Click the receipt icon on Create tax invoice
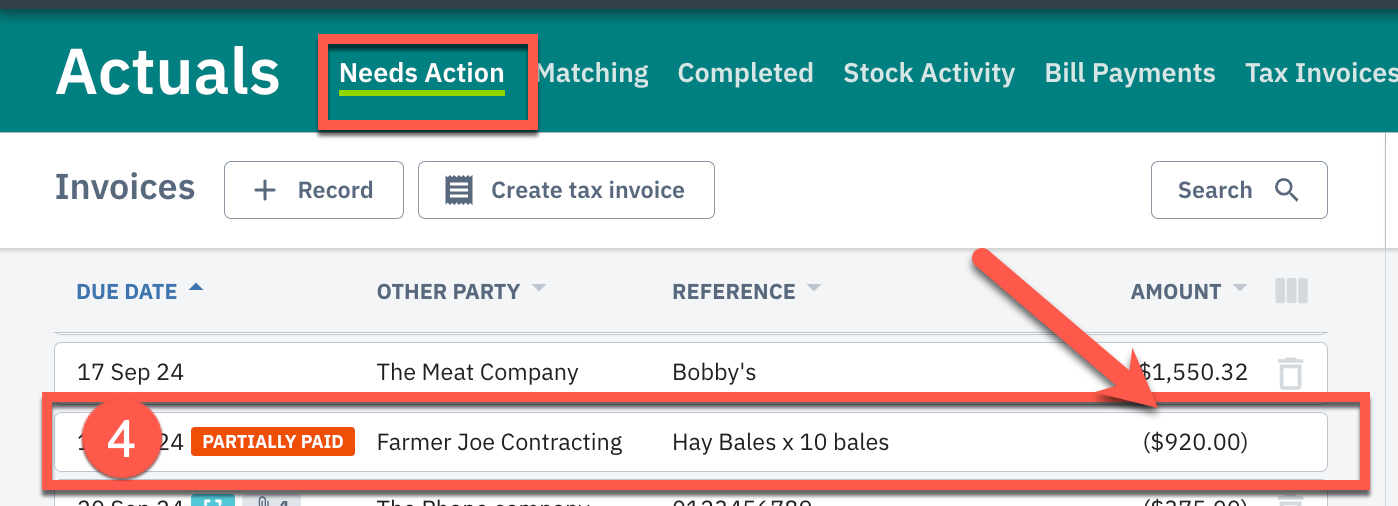The height and width of the screenshot is (506, 1398). tap(459, 190)
